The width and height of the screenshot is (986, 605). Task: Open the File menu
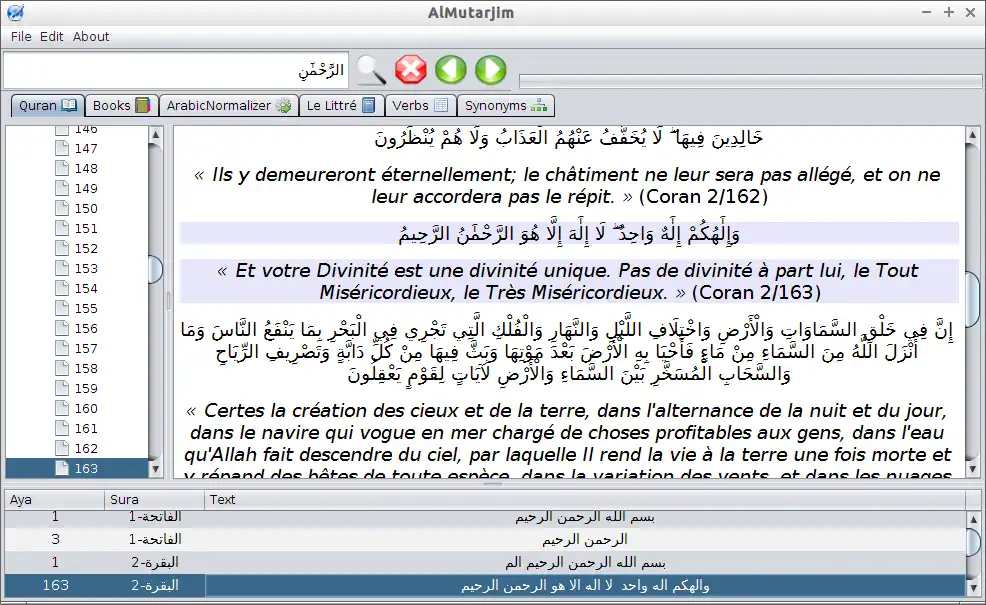[x=21, y=36]
